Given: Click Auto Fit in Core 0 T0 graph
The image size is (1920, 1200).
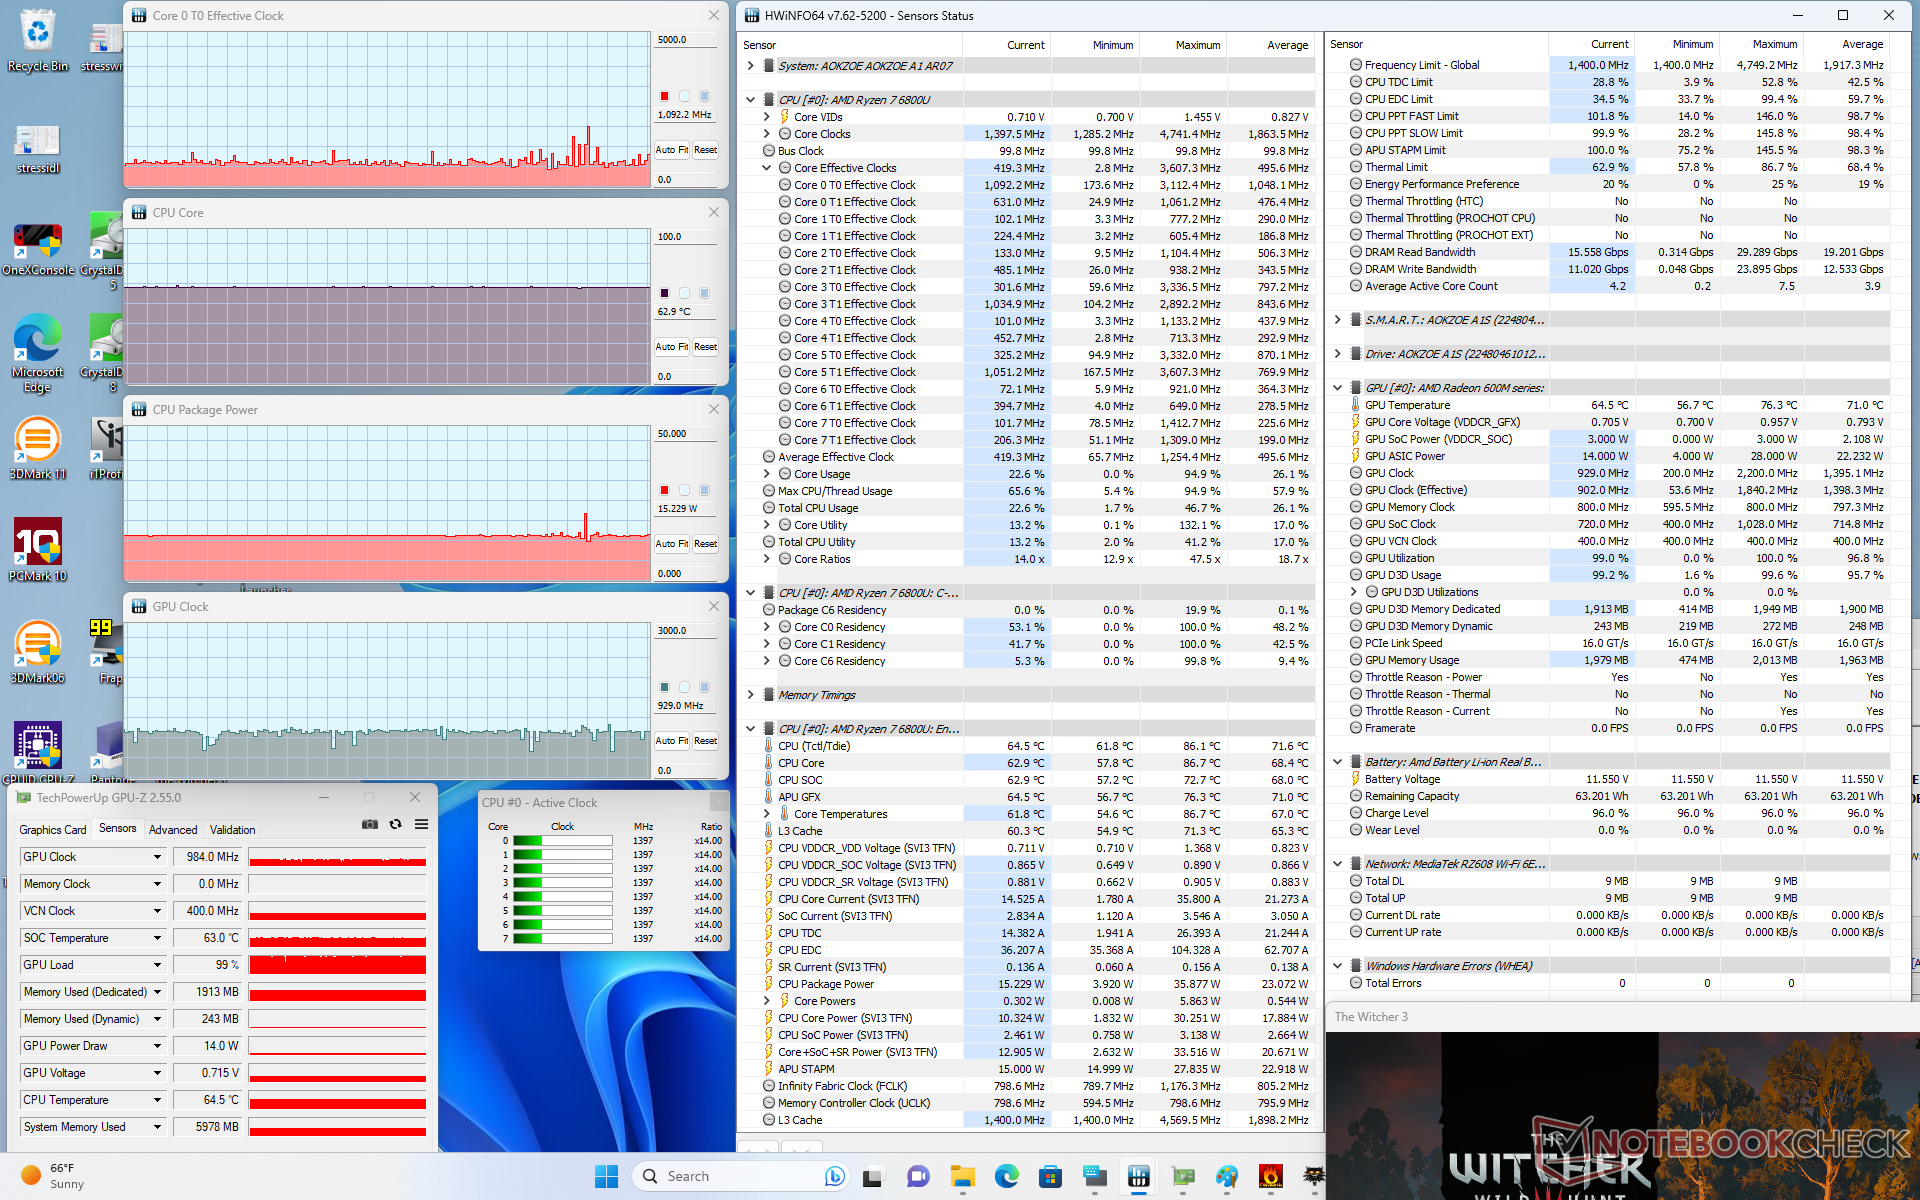Looking at the screenshot, I should click(x=671, y=150).
